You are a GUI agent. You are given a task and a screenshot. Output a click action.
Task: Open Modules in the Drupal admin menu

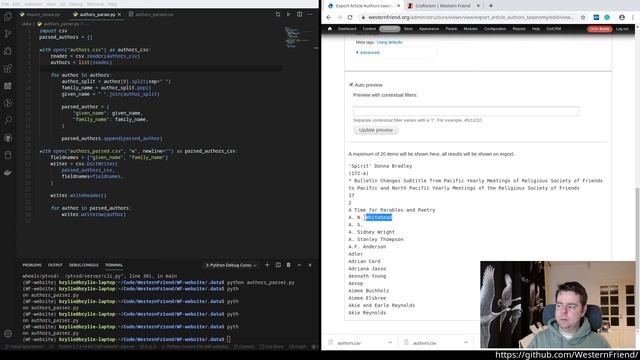click(471, 29)
